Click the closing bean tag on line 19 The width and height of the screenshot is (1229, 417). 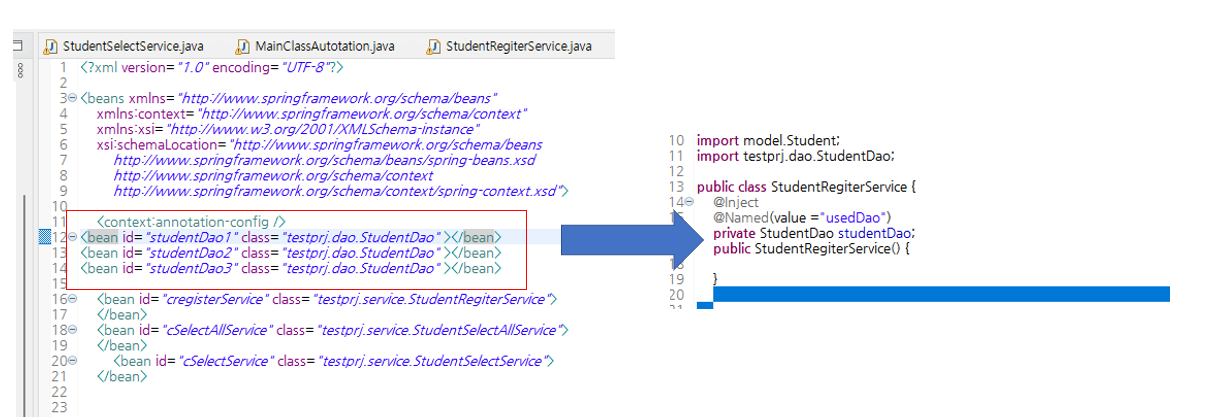point(122,345)
